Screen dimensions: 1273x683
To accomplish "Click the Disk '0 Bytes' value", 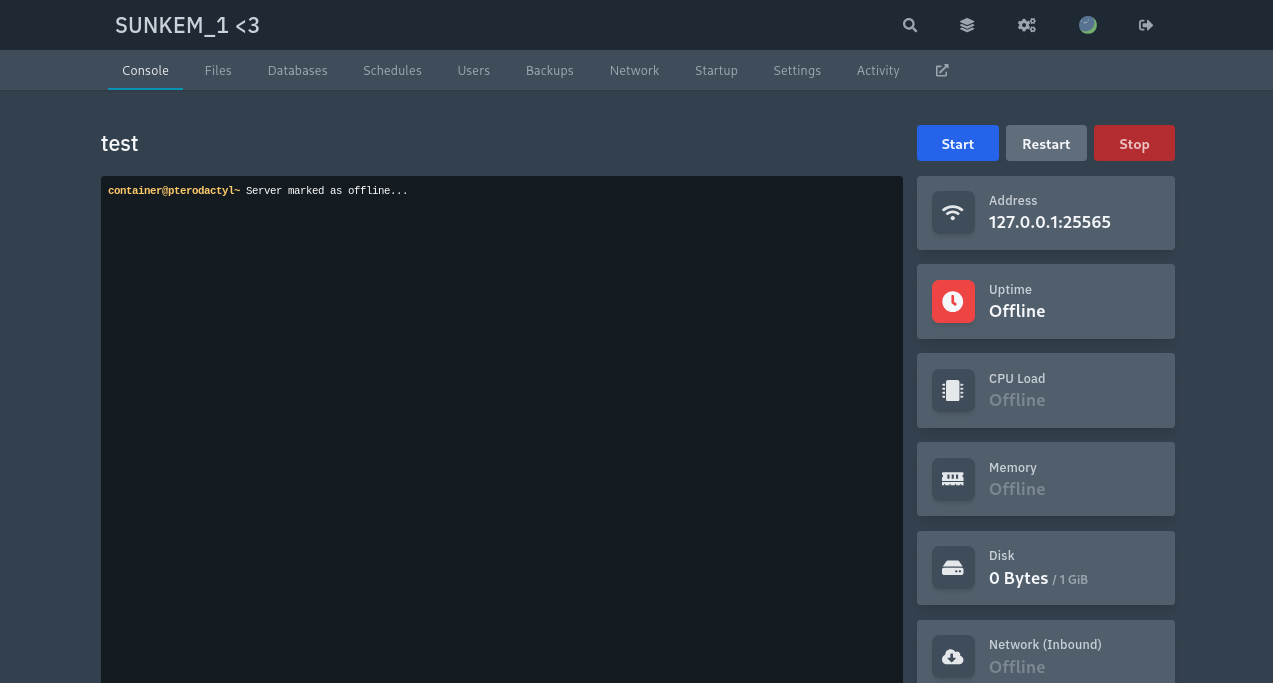I will (x=1019, y=578).
